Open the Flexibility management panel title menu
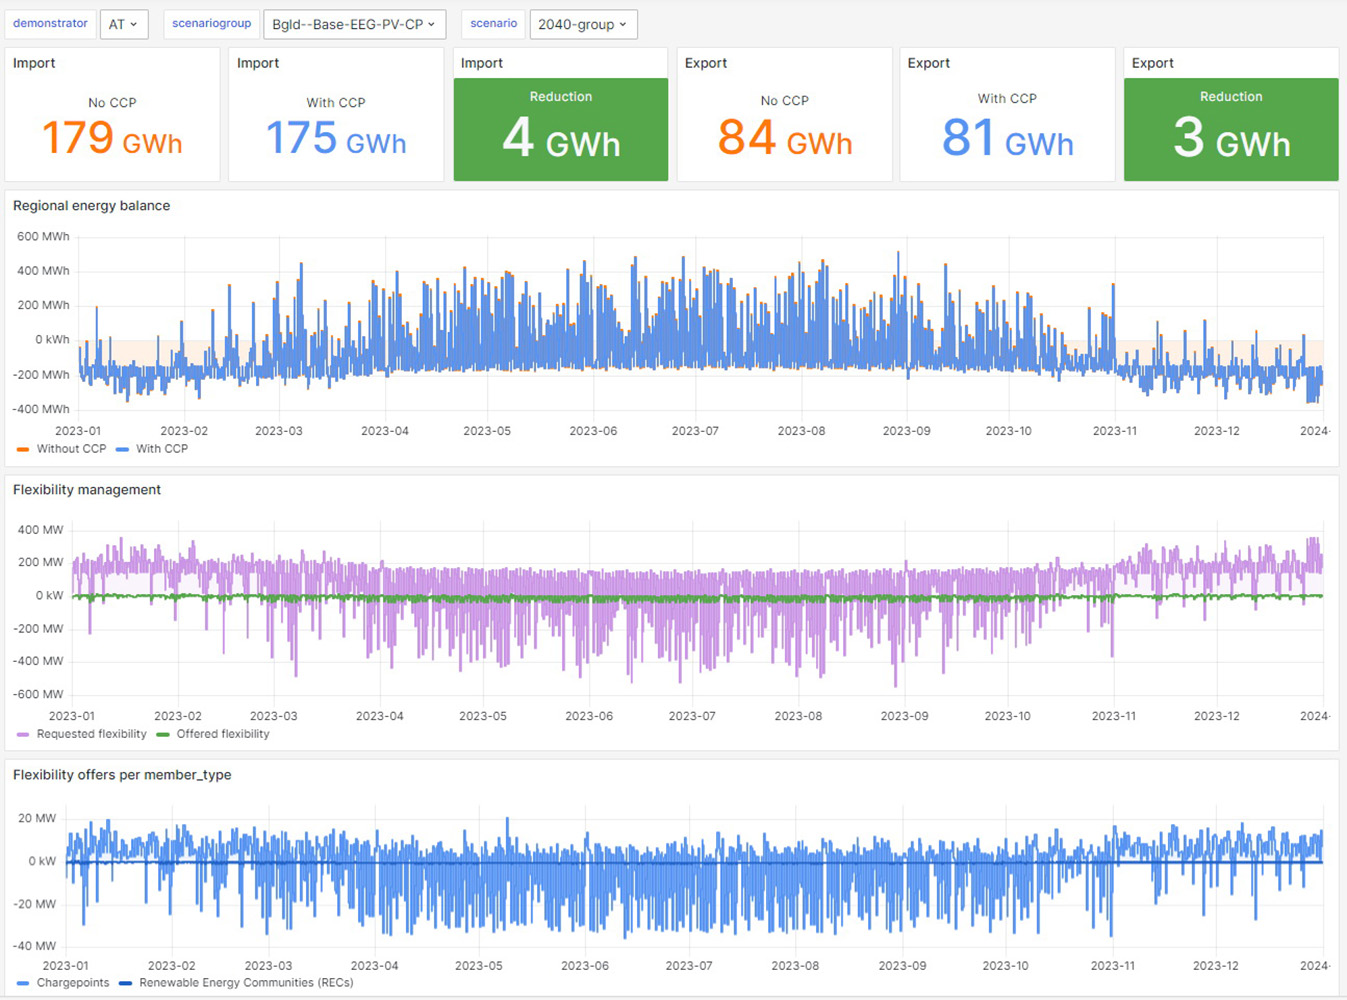 tap(87, 490)
